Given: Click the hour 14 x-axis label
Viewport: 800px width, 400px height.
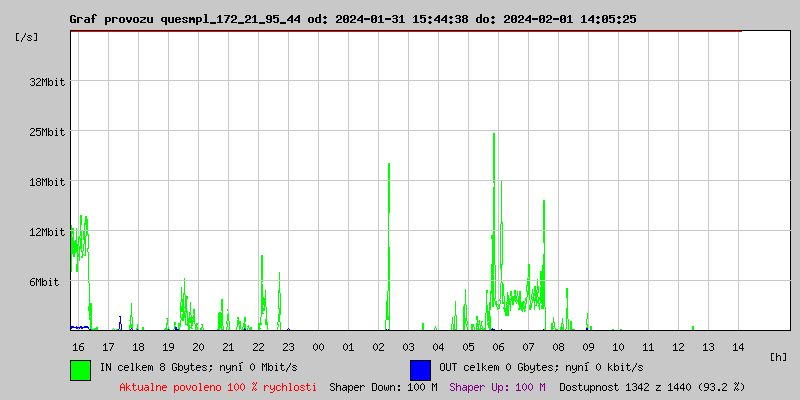Looking at the screenshot, I should 738,346.
